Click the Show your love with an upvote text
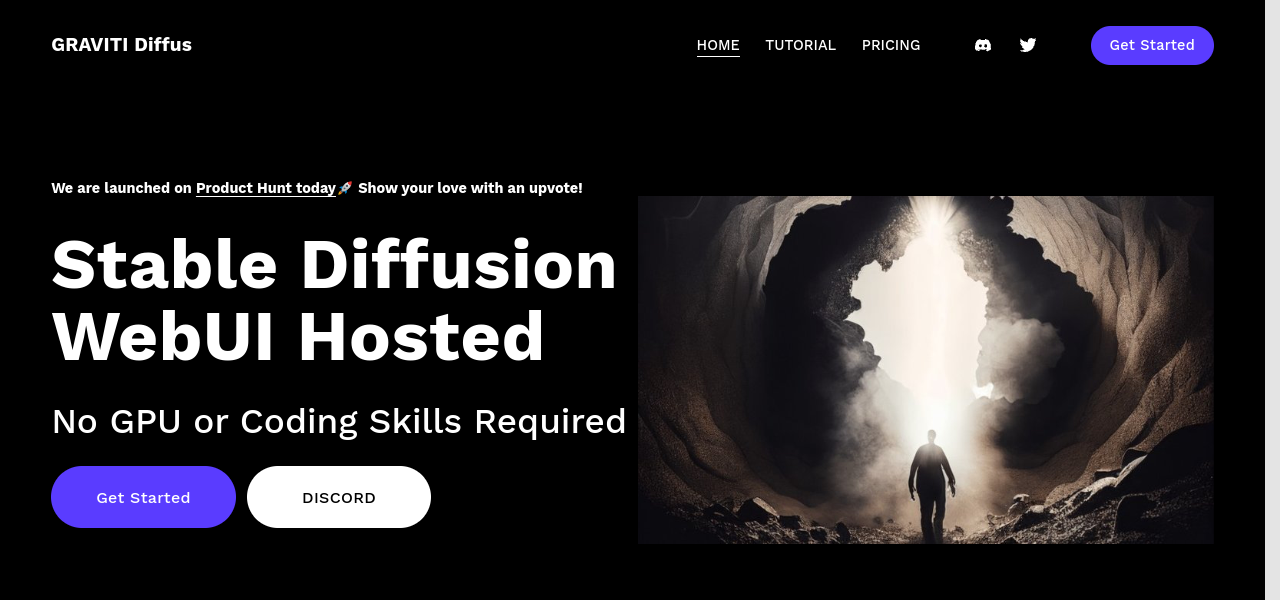Viewport: 1280px width, 600px height. tap(470, 188)
